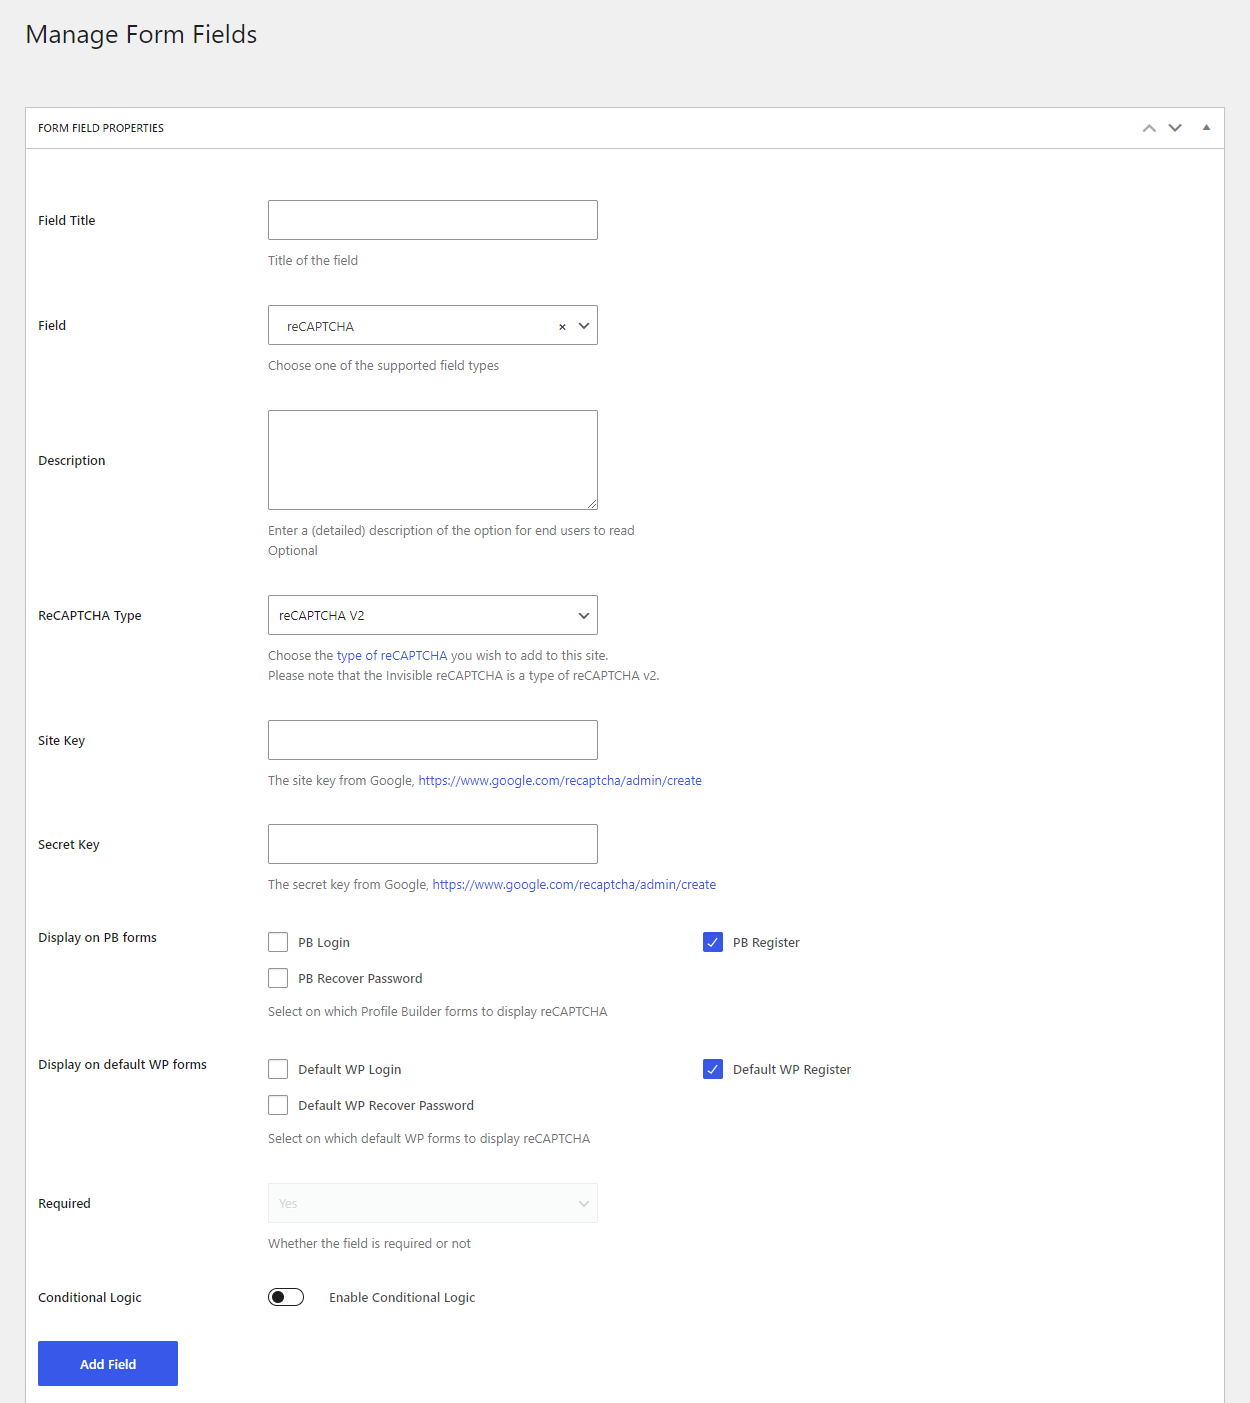
Task: Open the ReCAPTCHA Type dropdown
Action: click(x=433, y=615)
